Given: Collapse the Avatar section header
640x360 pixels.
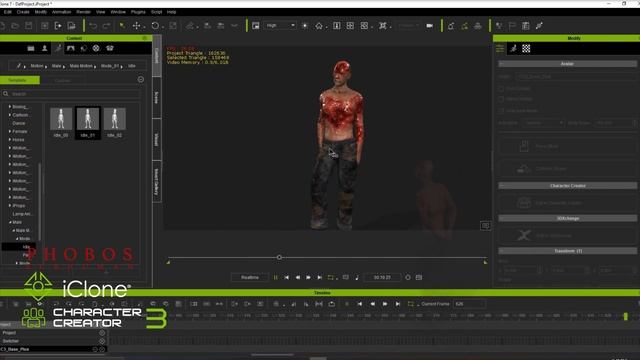Looking at the screenshot, I should [x=567, y=64].
